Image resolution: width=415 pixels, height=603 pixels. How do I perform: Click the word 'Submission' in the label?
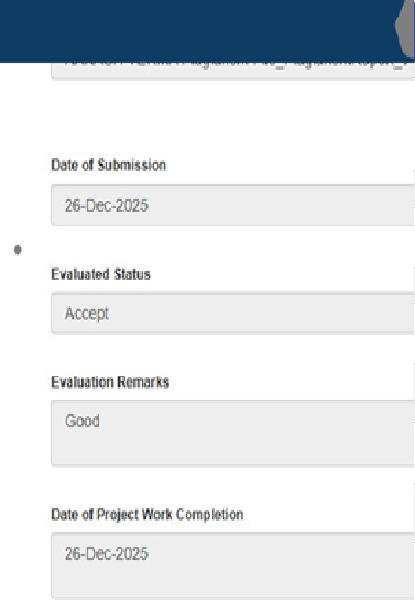point(132,165)
